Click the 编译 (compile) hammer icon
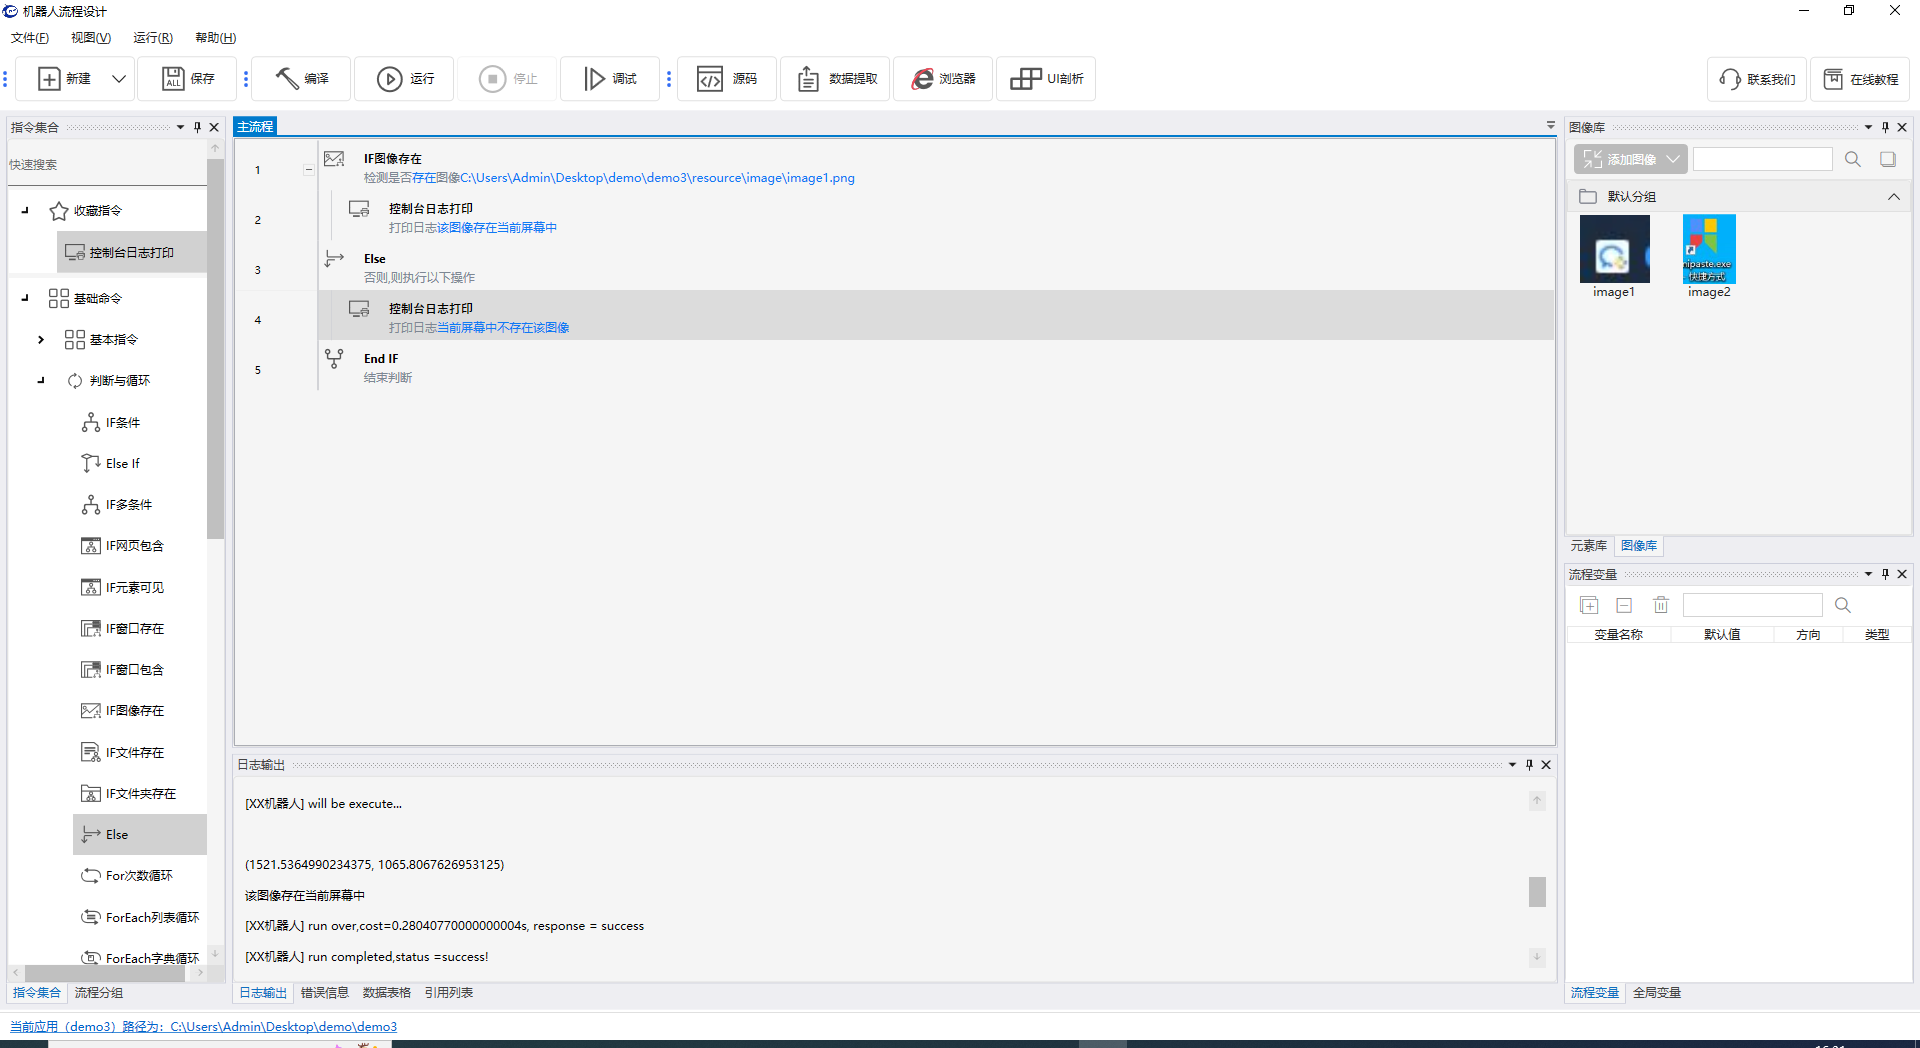 tap(288, 79)
